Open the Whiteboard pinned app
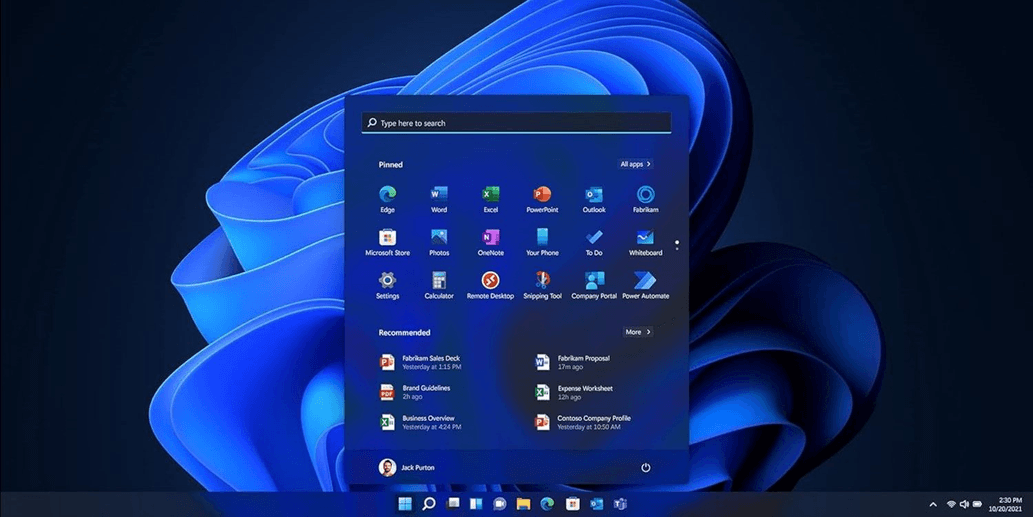The width and height of the screenshot is (1033, 517). tap(645, 239)
